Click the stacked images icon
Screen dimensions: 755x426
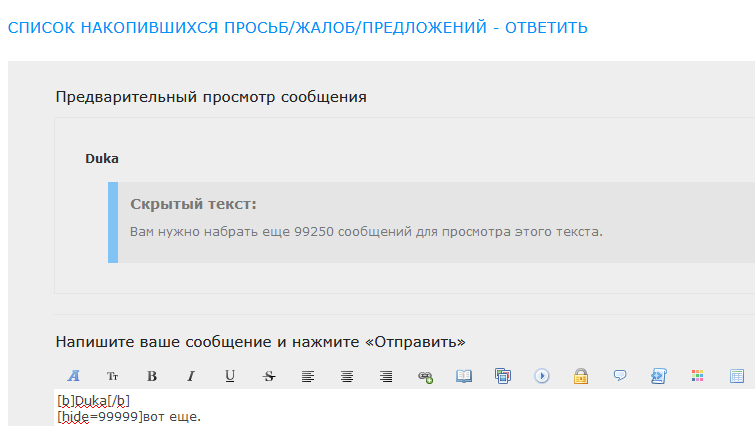503,376
